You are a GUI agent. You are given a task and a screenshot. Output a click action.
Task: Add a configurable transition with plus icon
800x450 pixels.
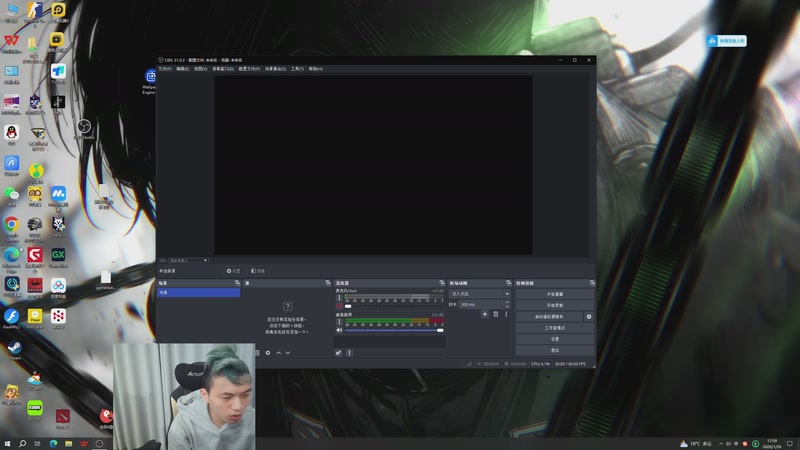(485, 314)
